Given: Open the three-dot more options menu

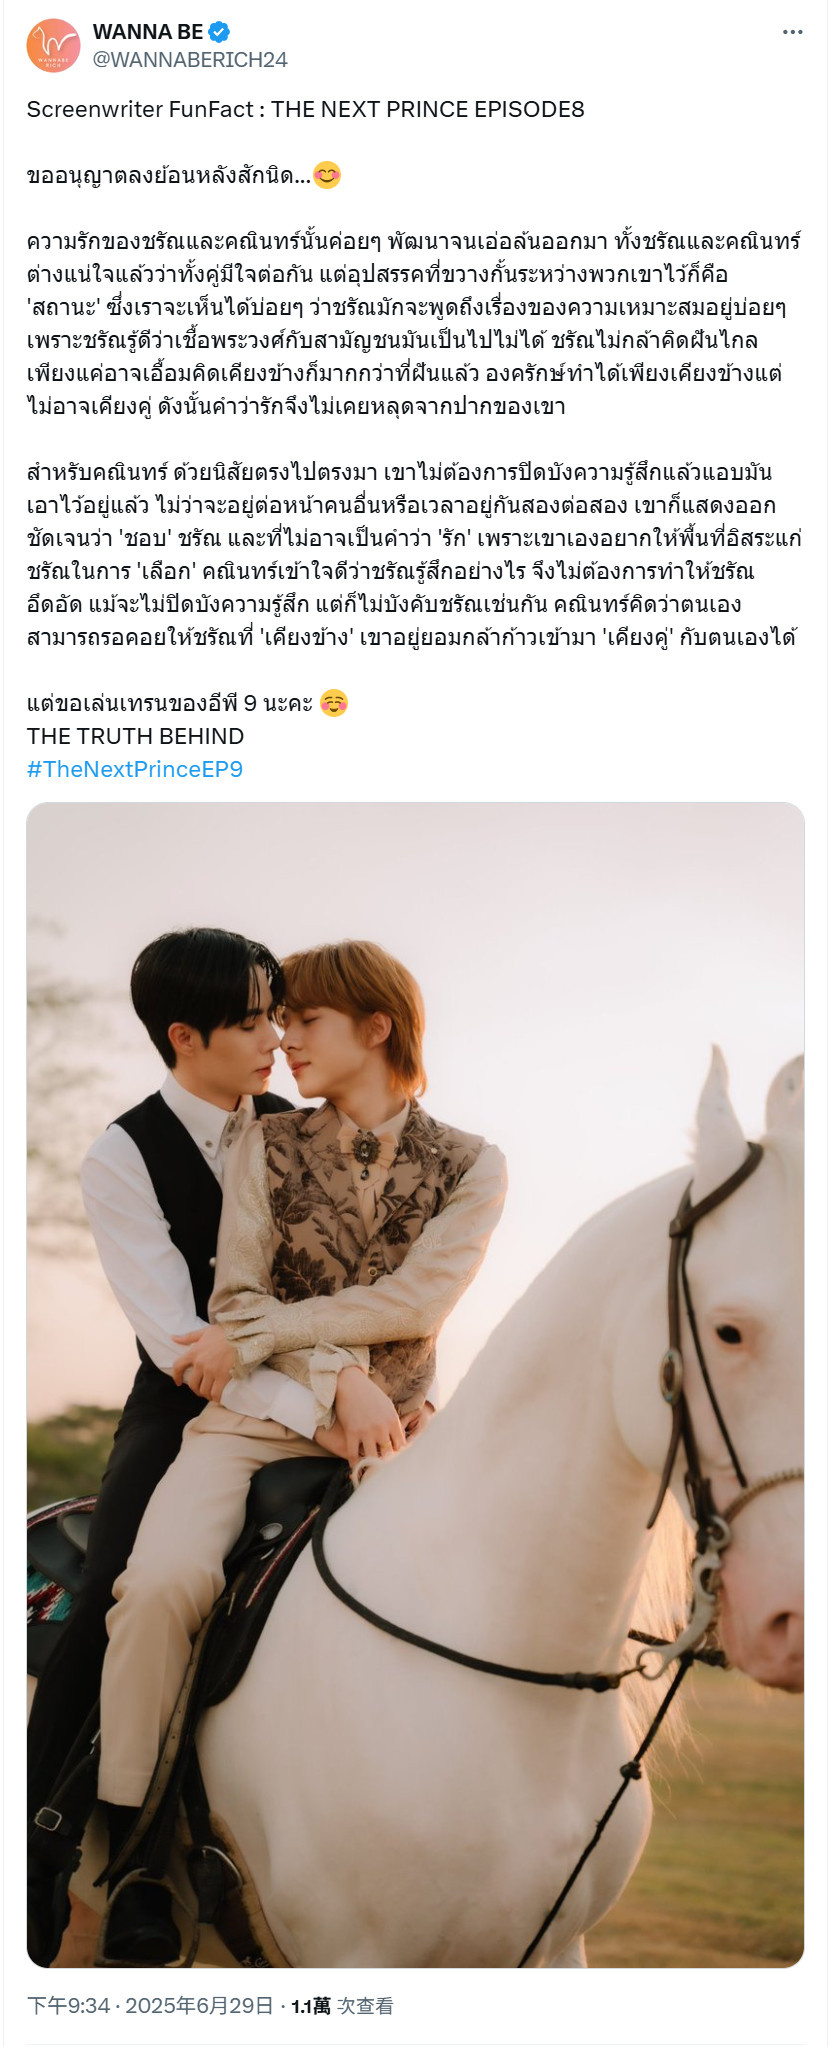Looking at the screenshot, I should point(793,32).
